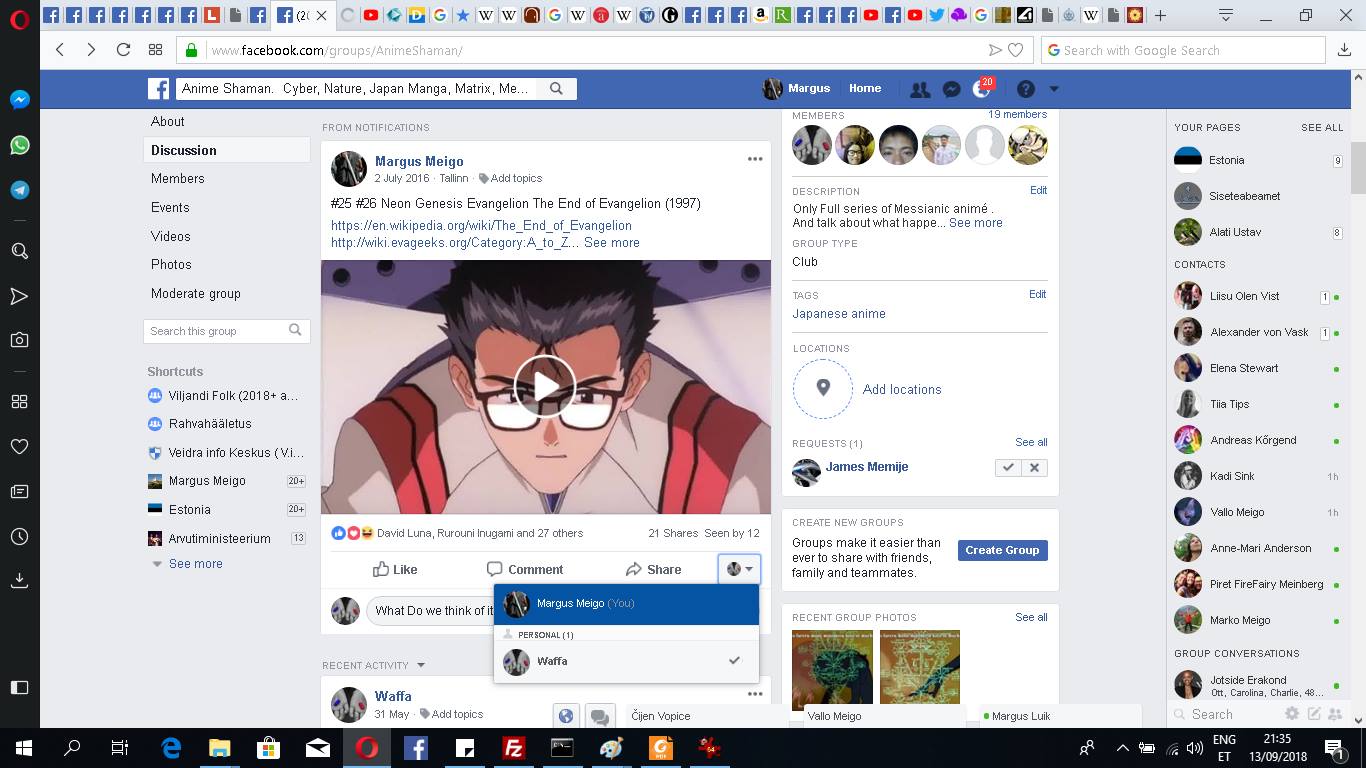1366x768 pixels.
Task: Go to the group's Videos section
Action: click(x=171, y=236)
